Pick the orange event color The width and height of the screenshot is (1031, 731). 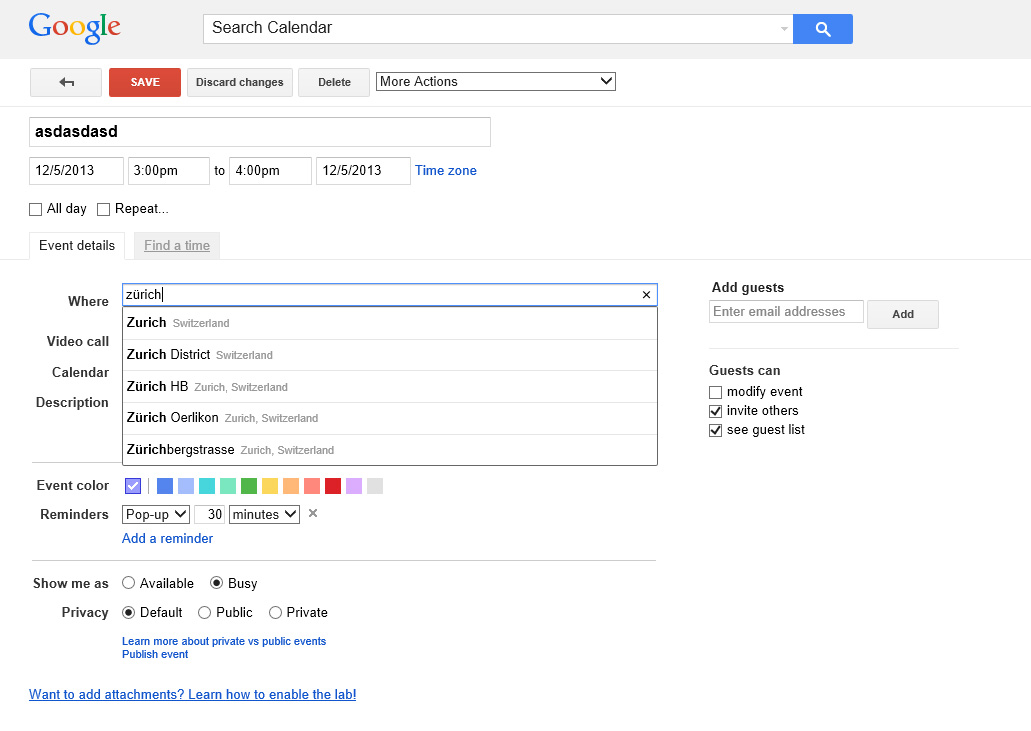pyautogui.click(x=291, y=486)
